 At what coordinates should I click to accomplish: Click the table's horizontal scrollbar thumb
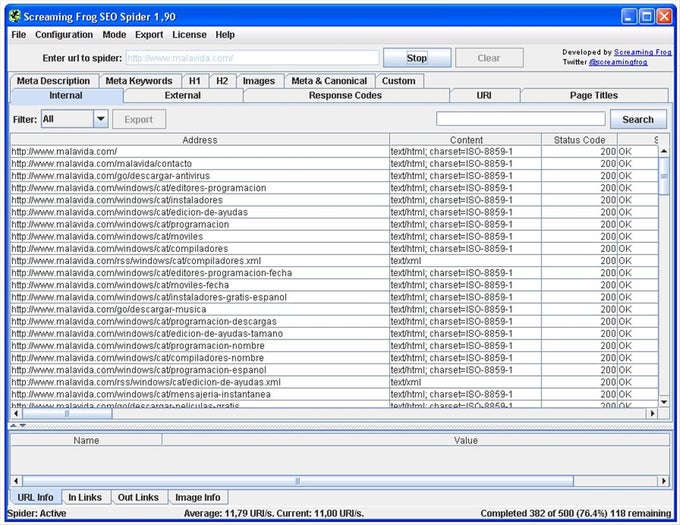(67, 414)
